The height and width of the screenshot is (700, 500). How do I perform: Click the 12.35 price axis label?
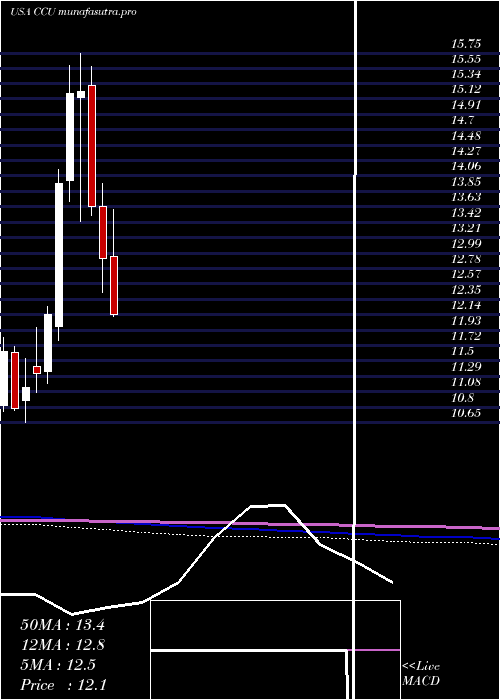466,290
